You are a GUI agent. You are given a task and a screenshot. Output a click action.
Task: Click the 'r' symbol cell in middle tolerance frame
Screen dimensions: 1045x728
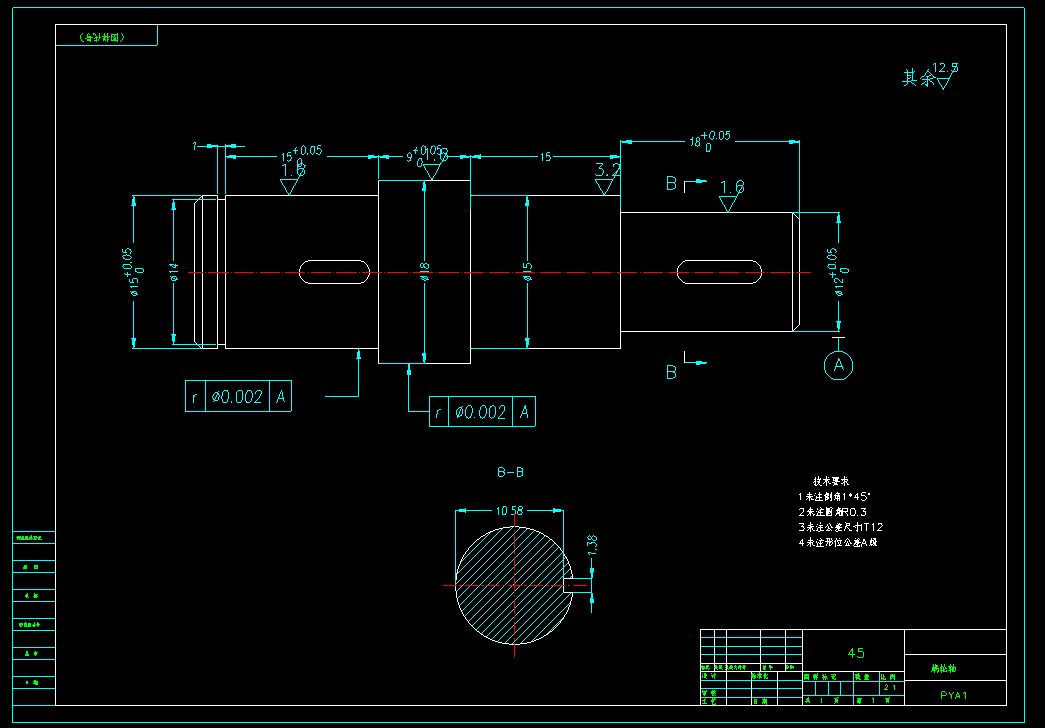439,412
